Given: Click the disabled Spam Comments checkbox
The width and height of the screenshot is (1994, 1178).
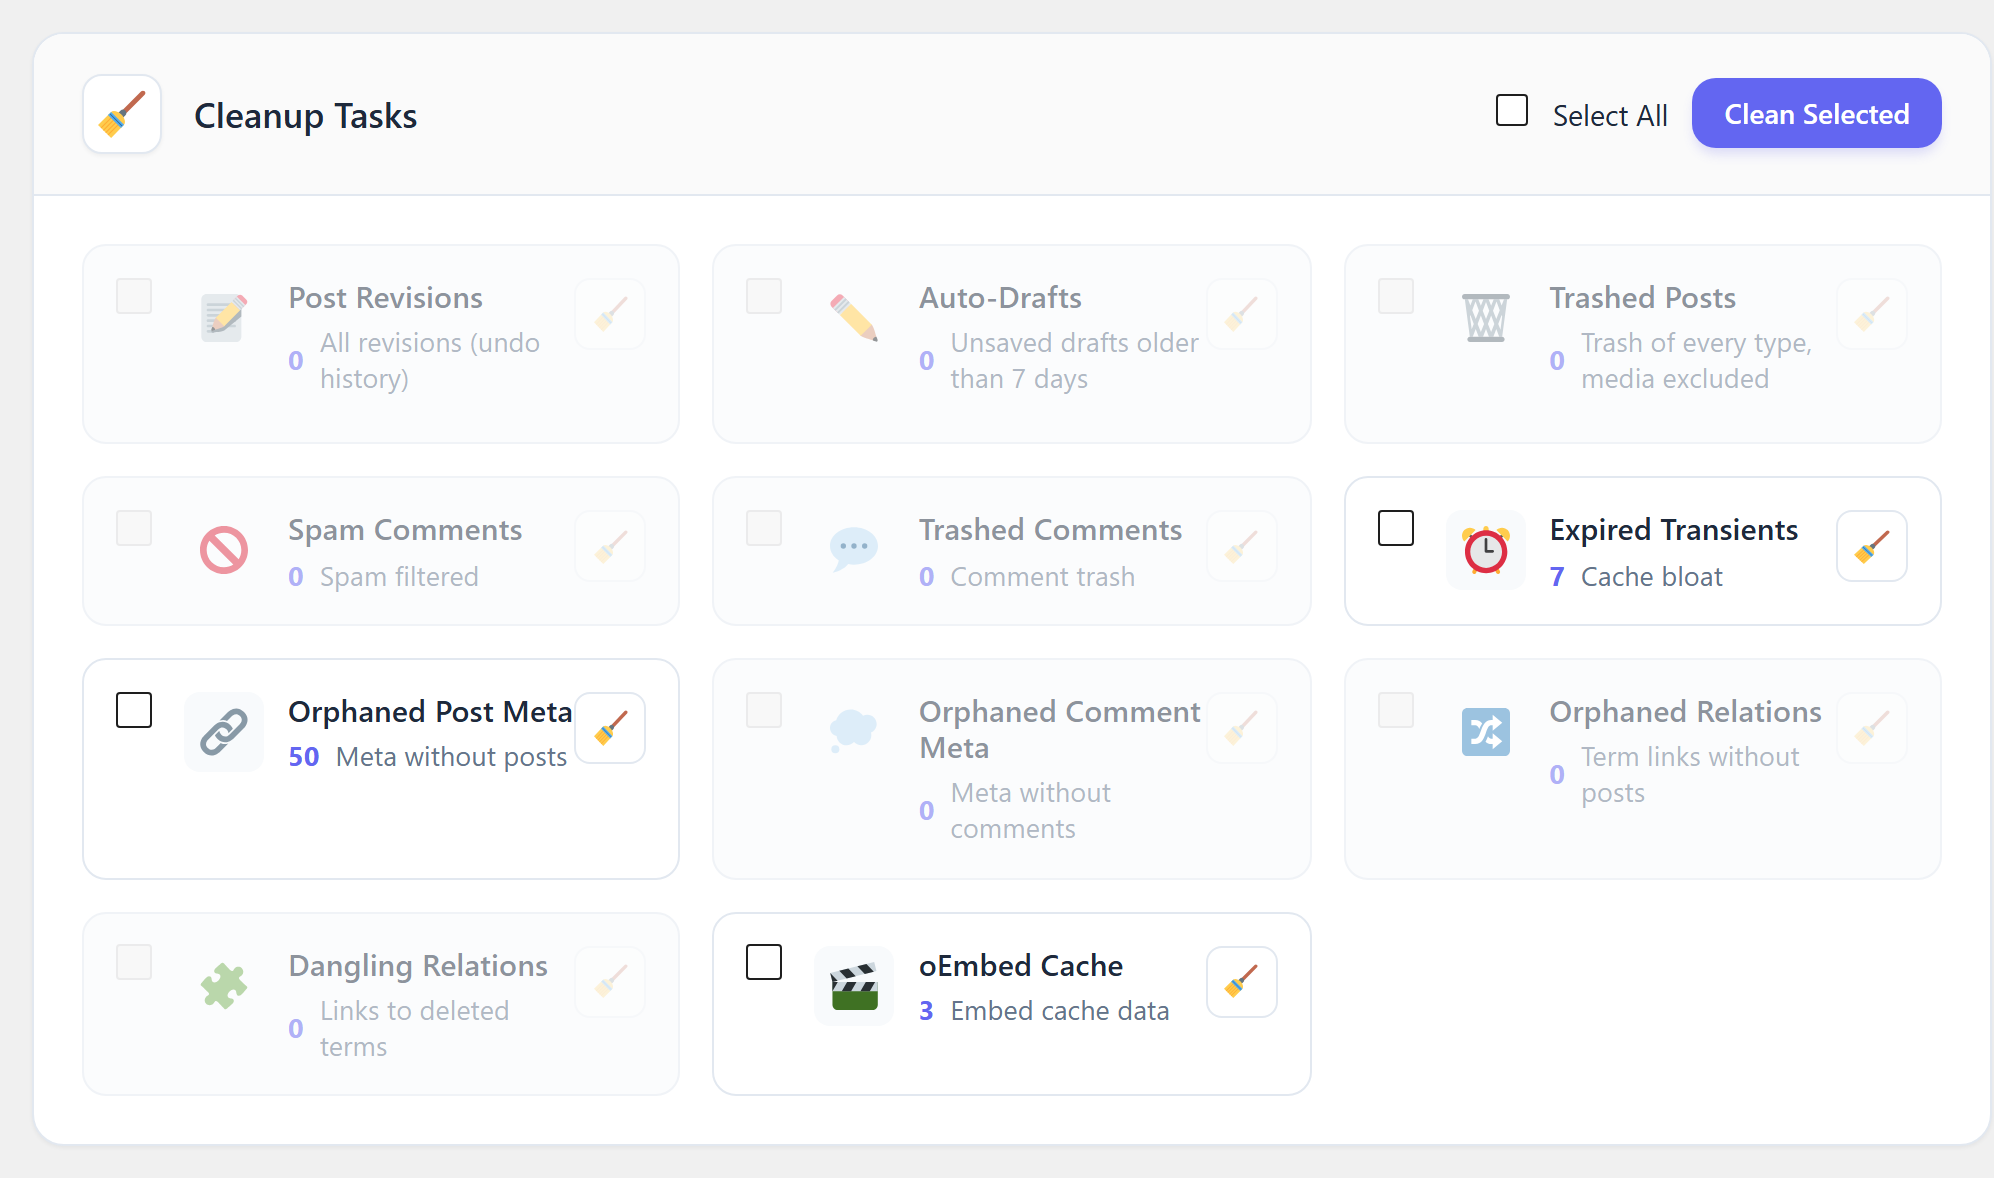Looking at the screenshot, I should click(134, 528).
